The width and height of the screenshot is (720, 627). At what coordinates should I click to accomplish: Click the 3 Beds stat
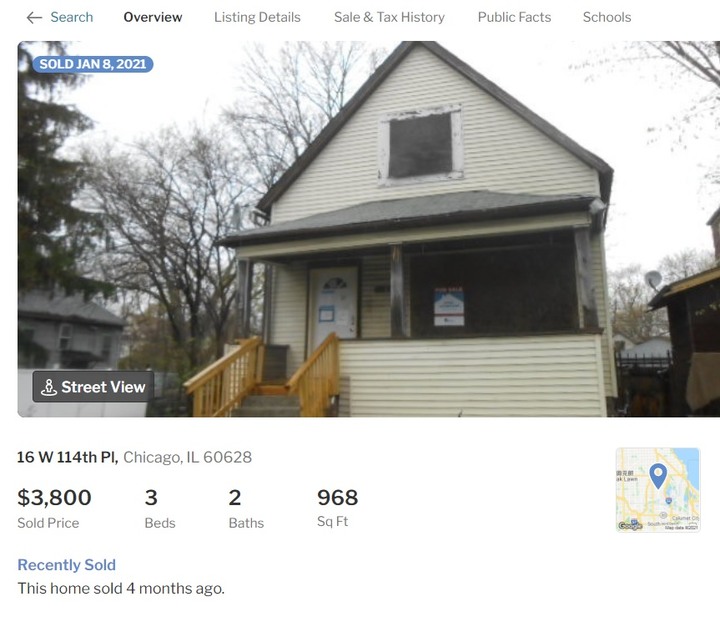click(160, 508)
